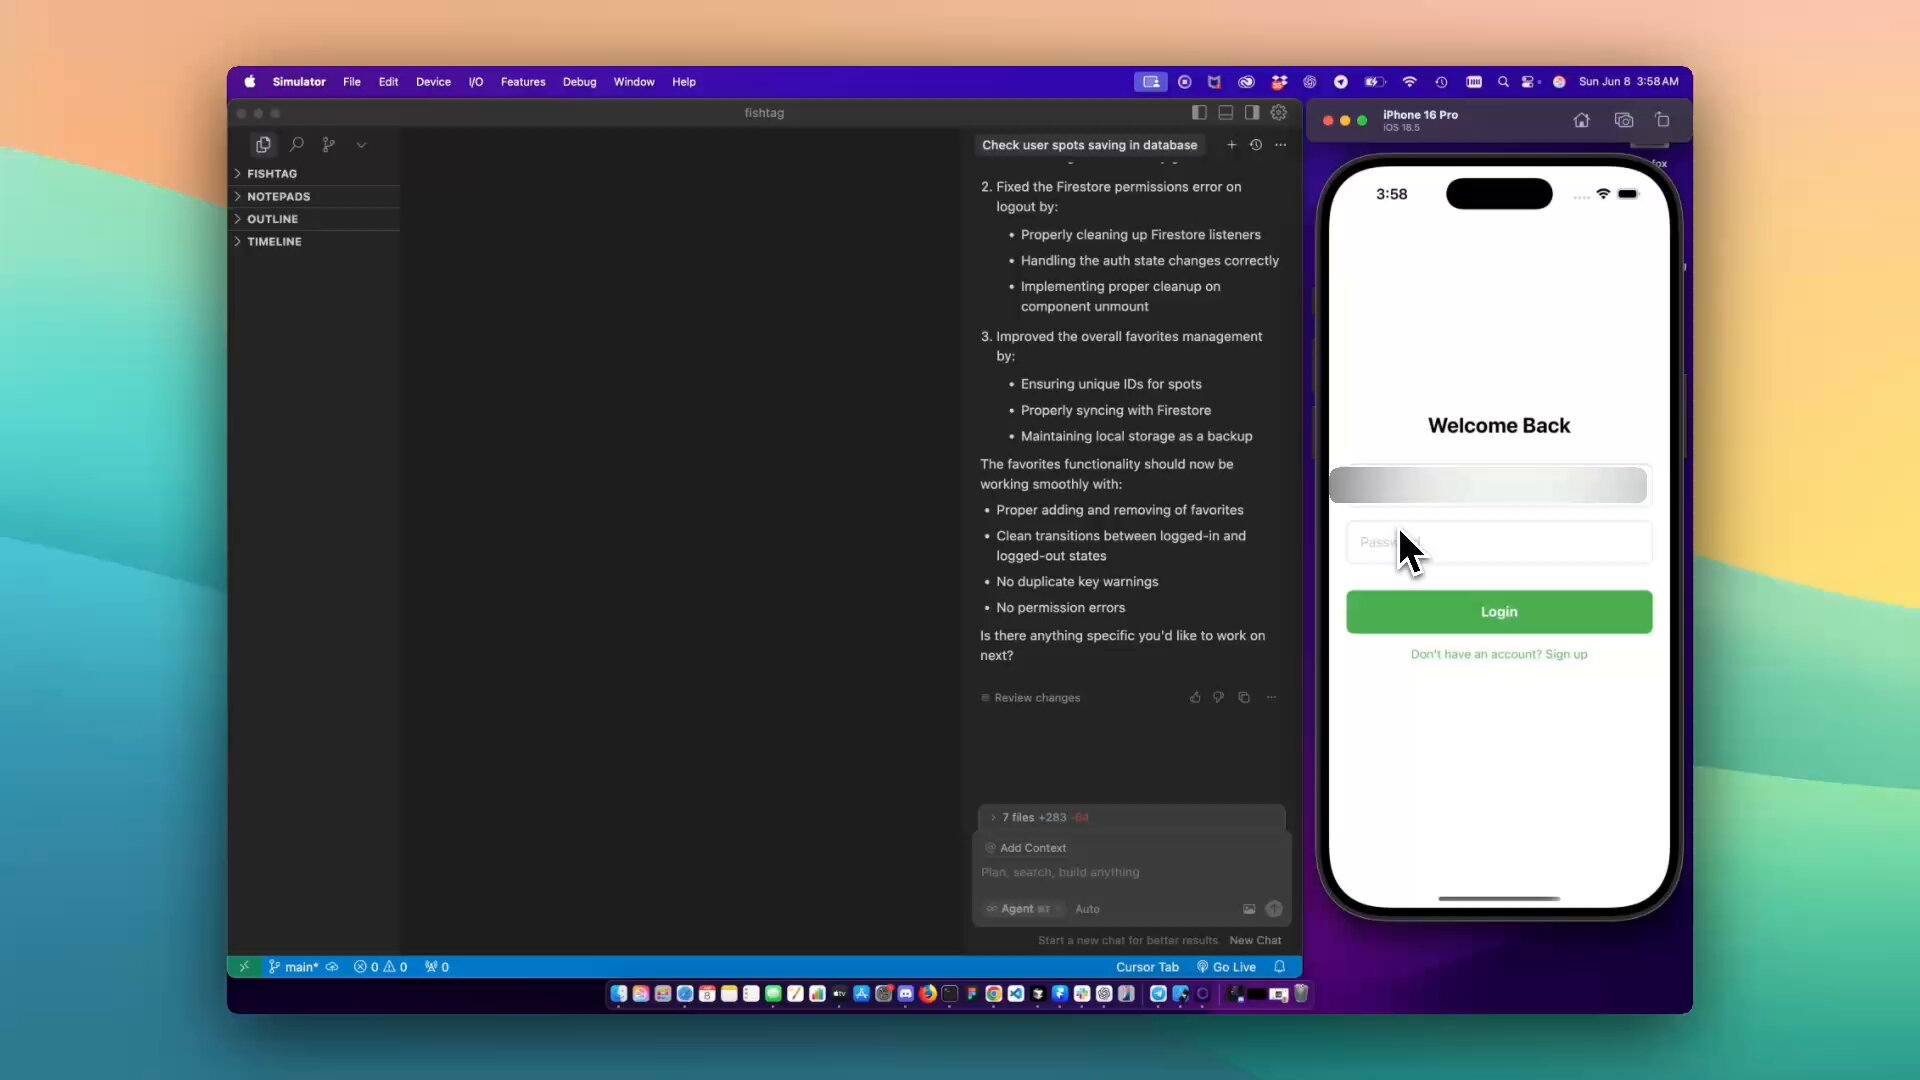This screenshot has height=1080, width=1920.
Task: Open the Source Control branch icon
Action: [x=328, y=145]
